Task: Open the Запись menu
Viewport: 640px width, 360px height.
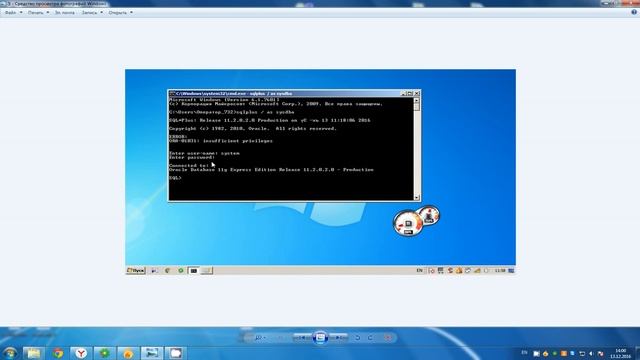Action: 89,13
